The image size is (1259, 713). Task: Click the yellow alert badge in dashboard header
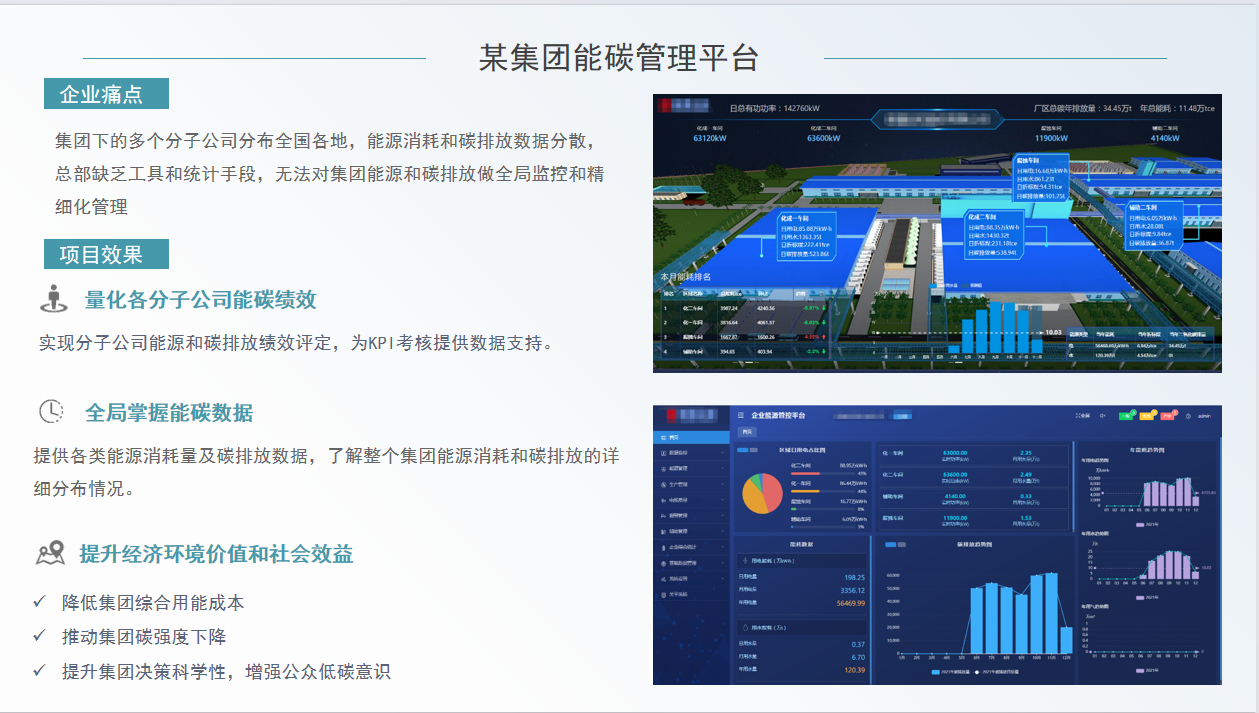tap(1147, 415)
